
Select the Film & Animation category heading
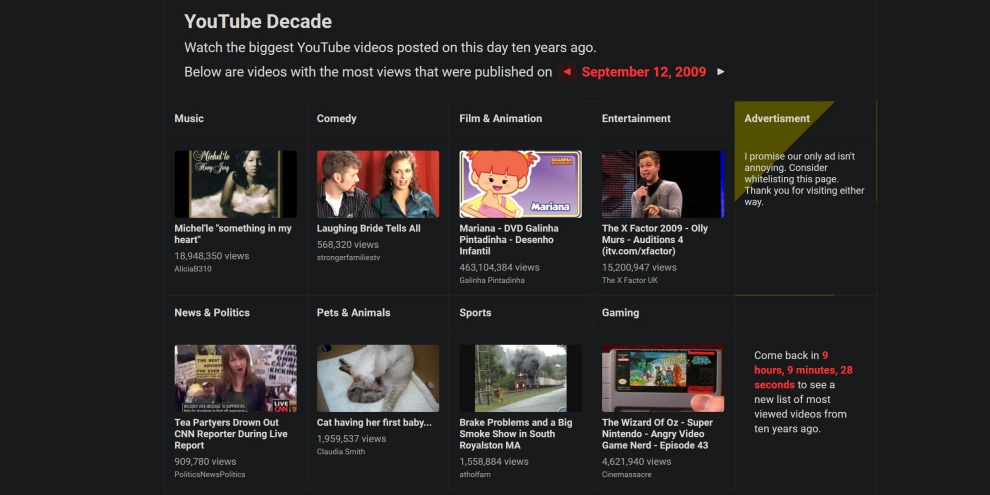click(x=501, y=119)
